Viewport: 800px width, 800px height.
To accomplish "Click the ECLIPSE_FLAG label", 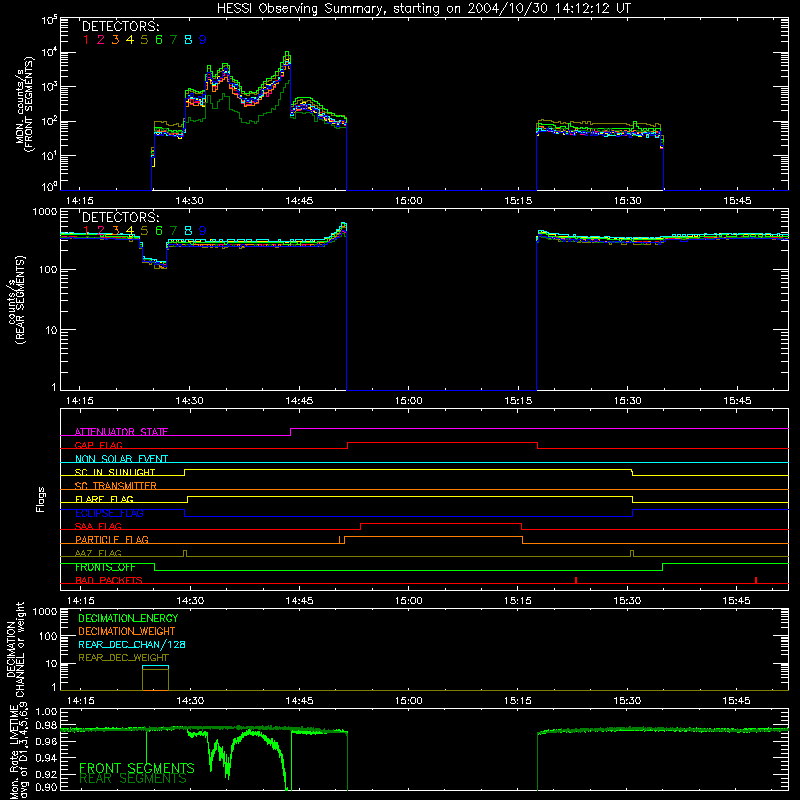I will [x=109, y=513].
